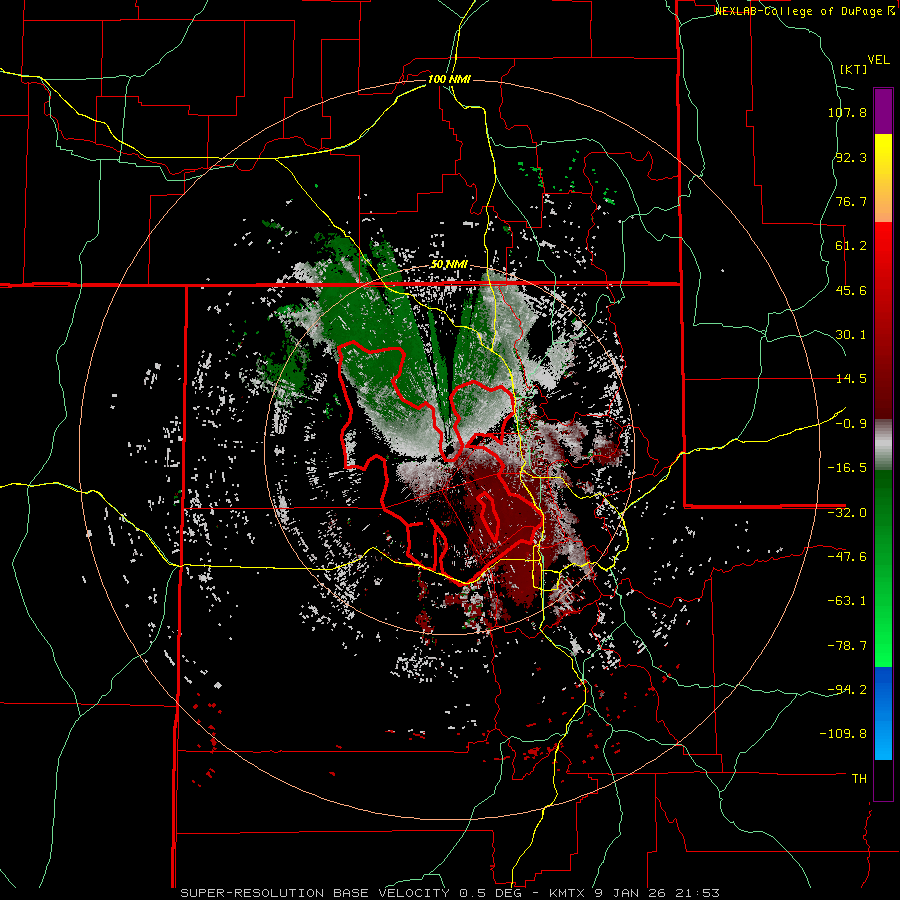Pick the red segment of velocity color bar
900x900 pixels.
point(883,320)
